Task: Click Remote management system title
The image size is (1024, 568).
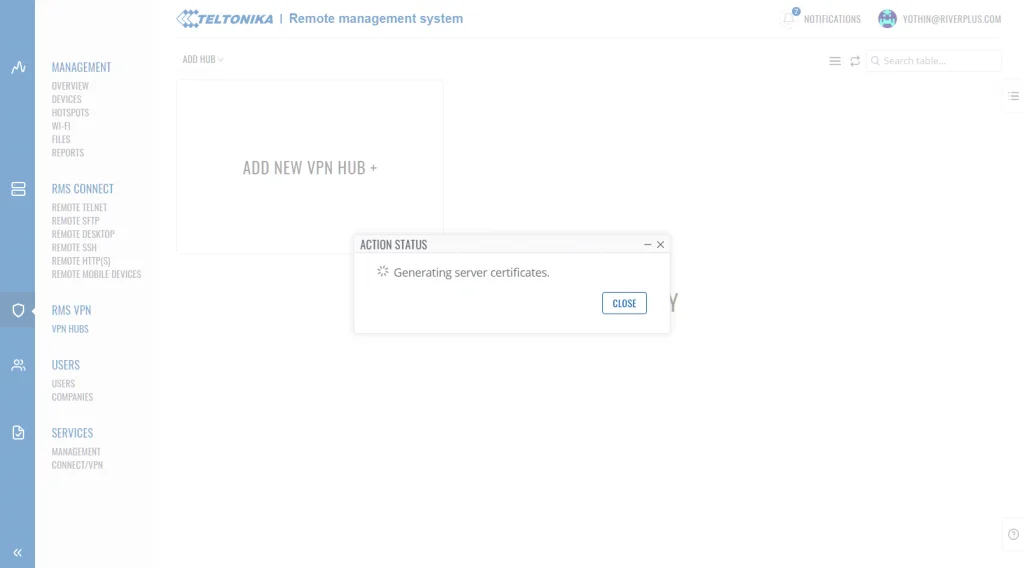Action: pyautogui.click(x=376, y=19)
